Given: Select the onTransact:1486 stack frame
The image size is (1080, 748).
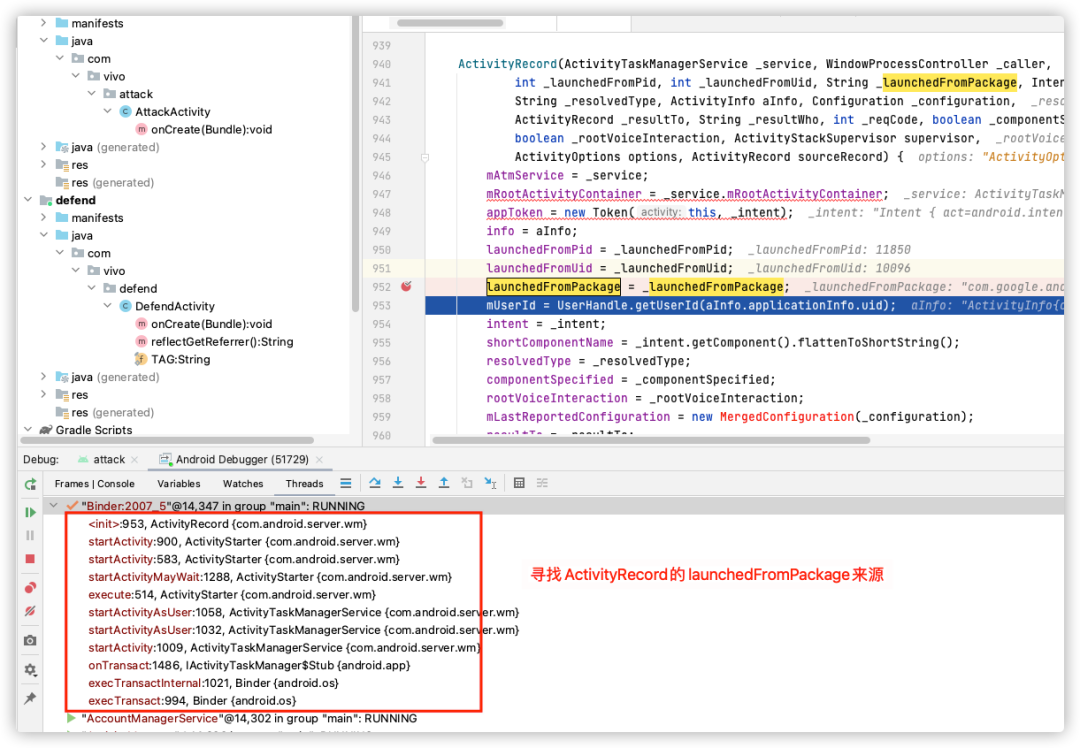Looking at the screenshot, I should [x=249, y=665].
